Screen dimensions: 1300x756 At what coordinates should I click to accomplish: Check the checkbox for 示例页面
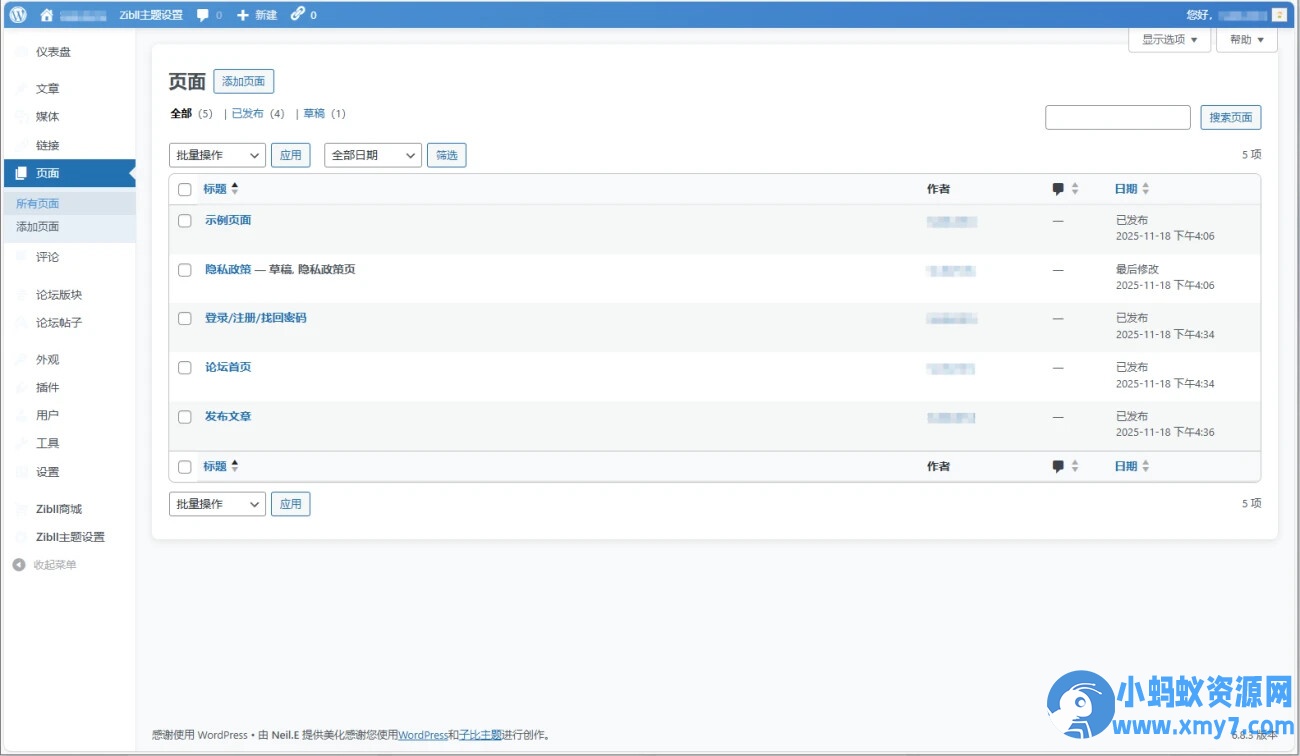tap(185, 221)
